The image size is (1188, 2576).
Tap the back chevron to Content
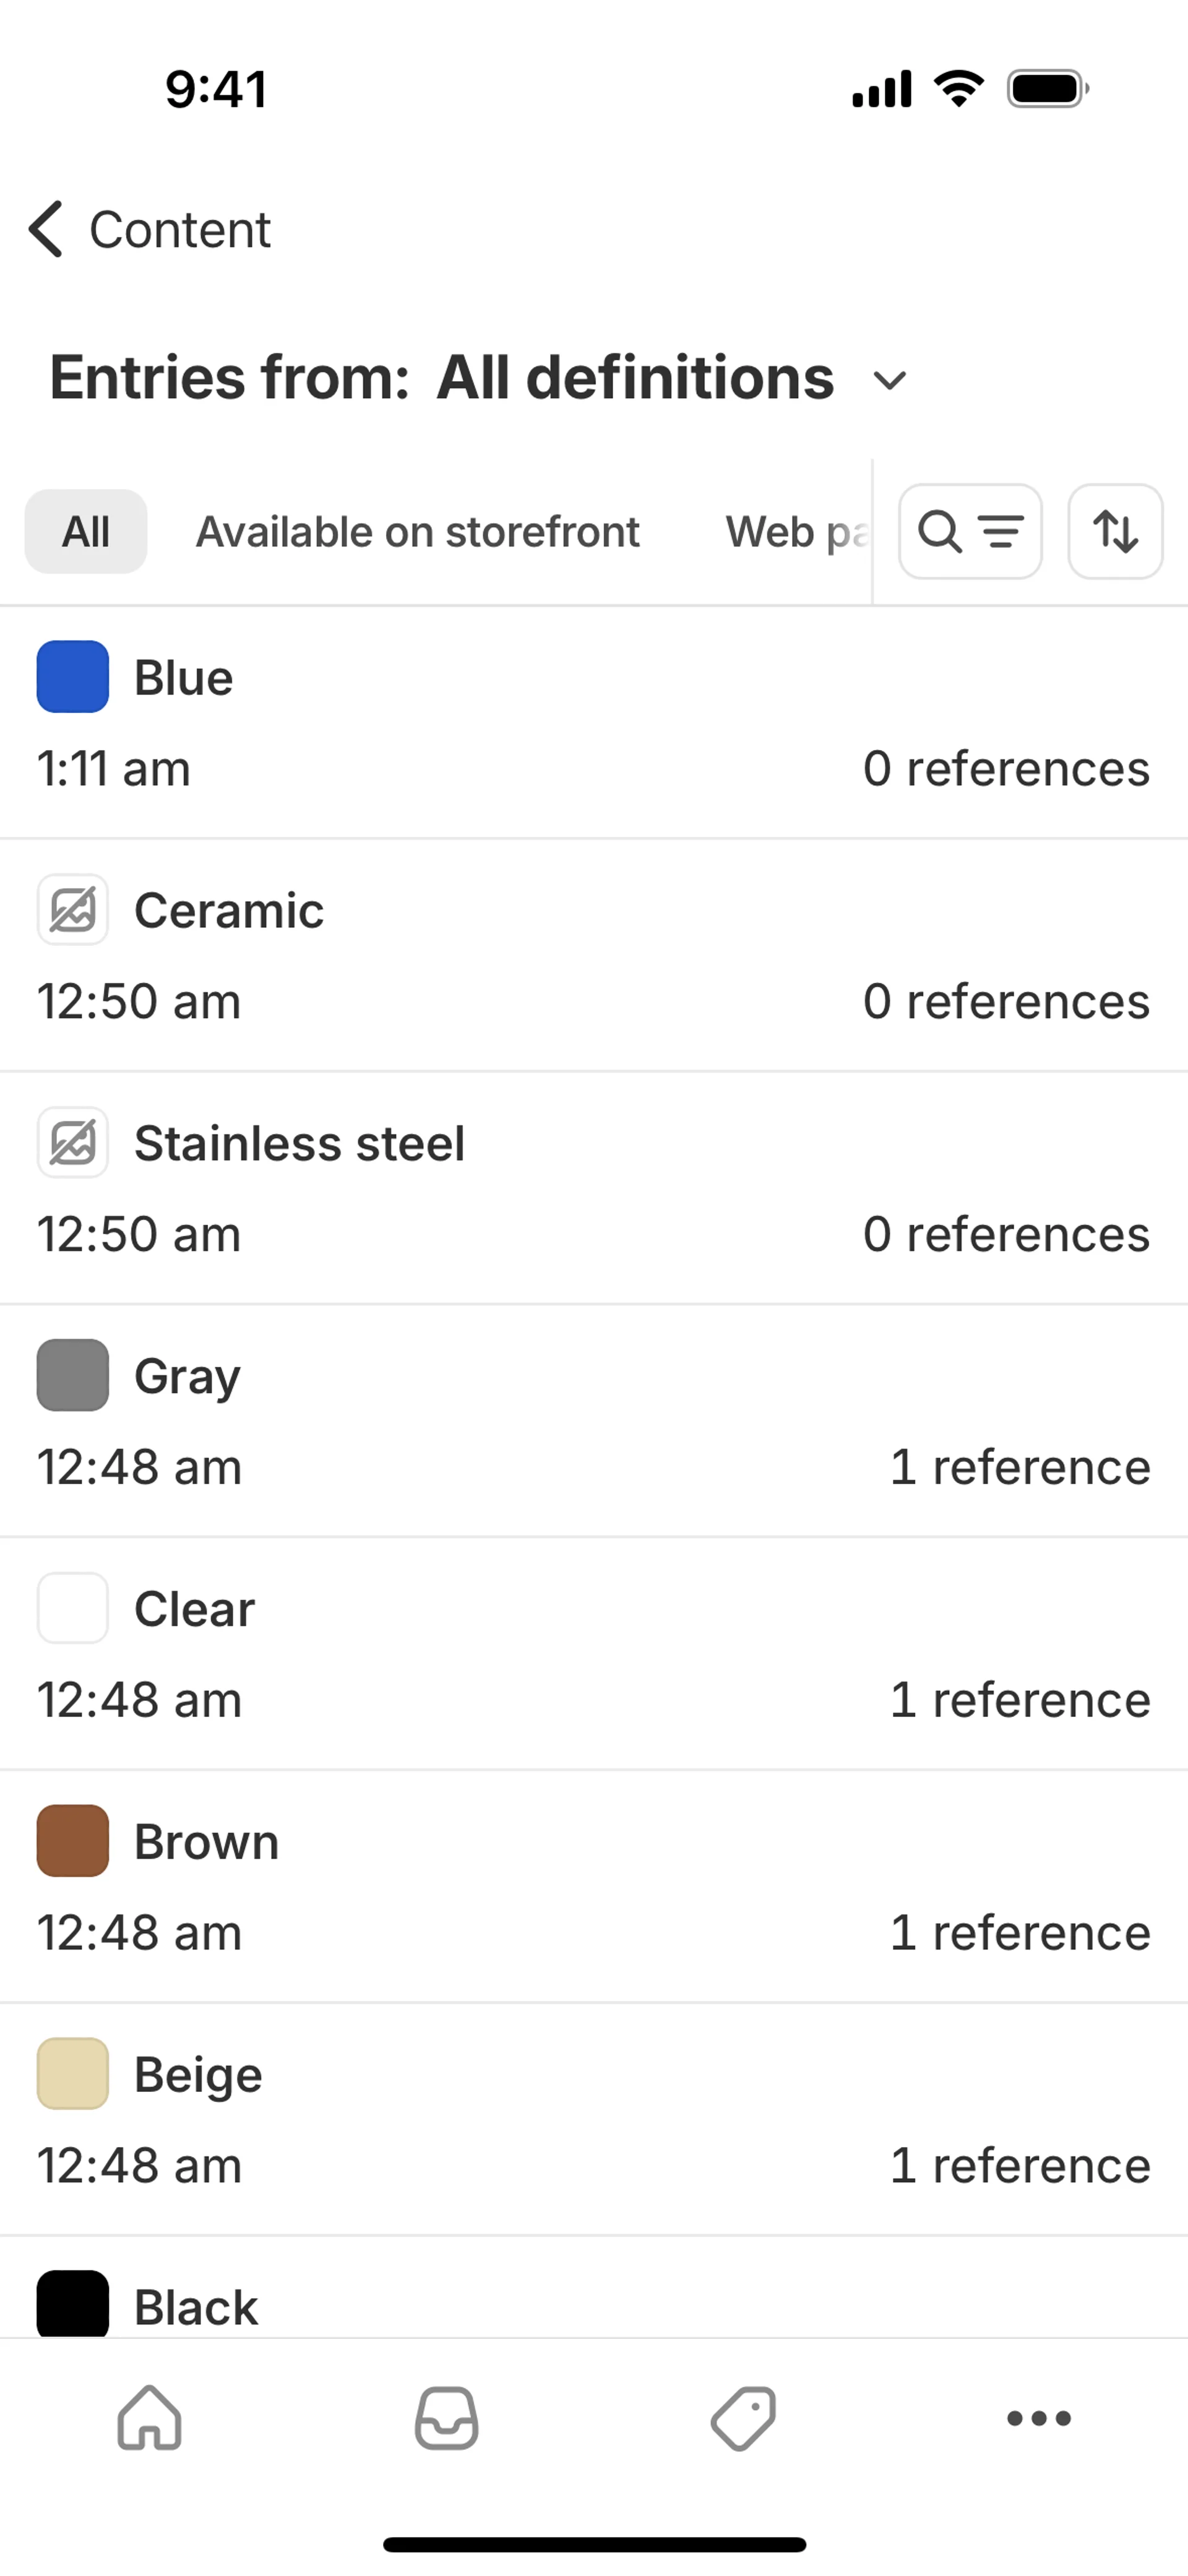click(x=47, y=229)
